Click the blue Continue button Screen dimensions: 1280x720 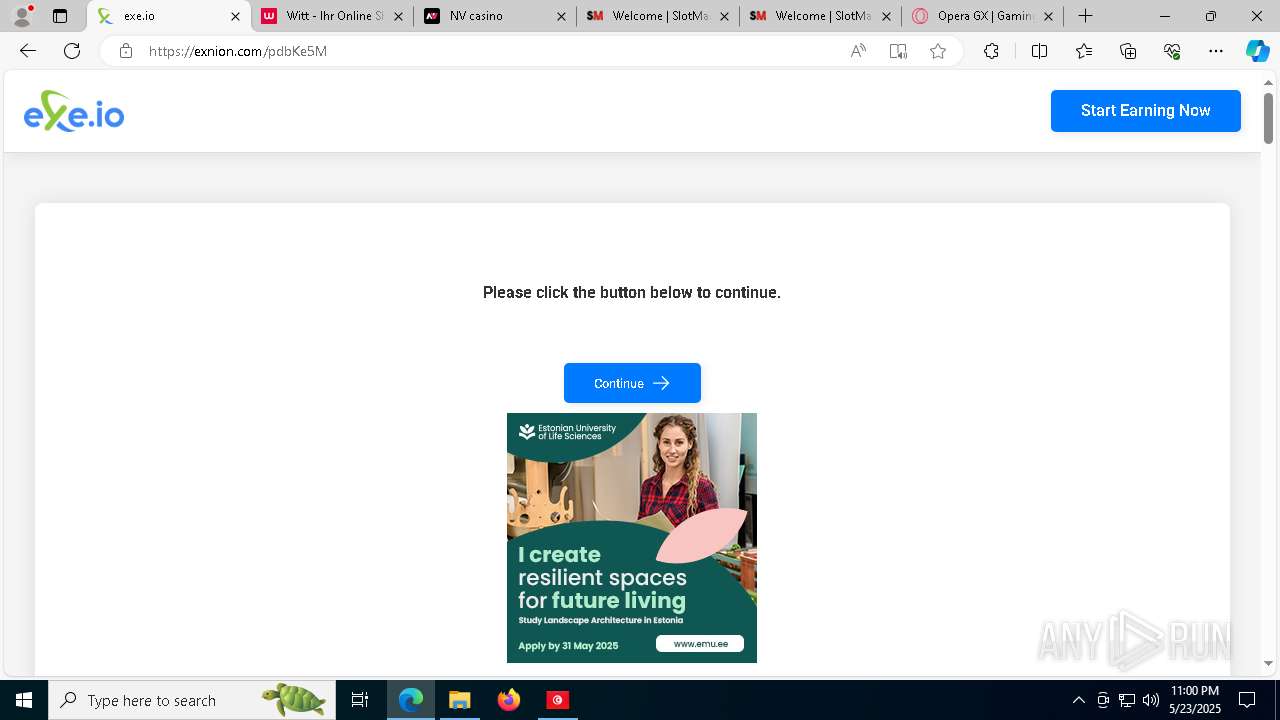[x=632, y=383]
